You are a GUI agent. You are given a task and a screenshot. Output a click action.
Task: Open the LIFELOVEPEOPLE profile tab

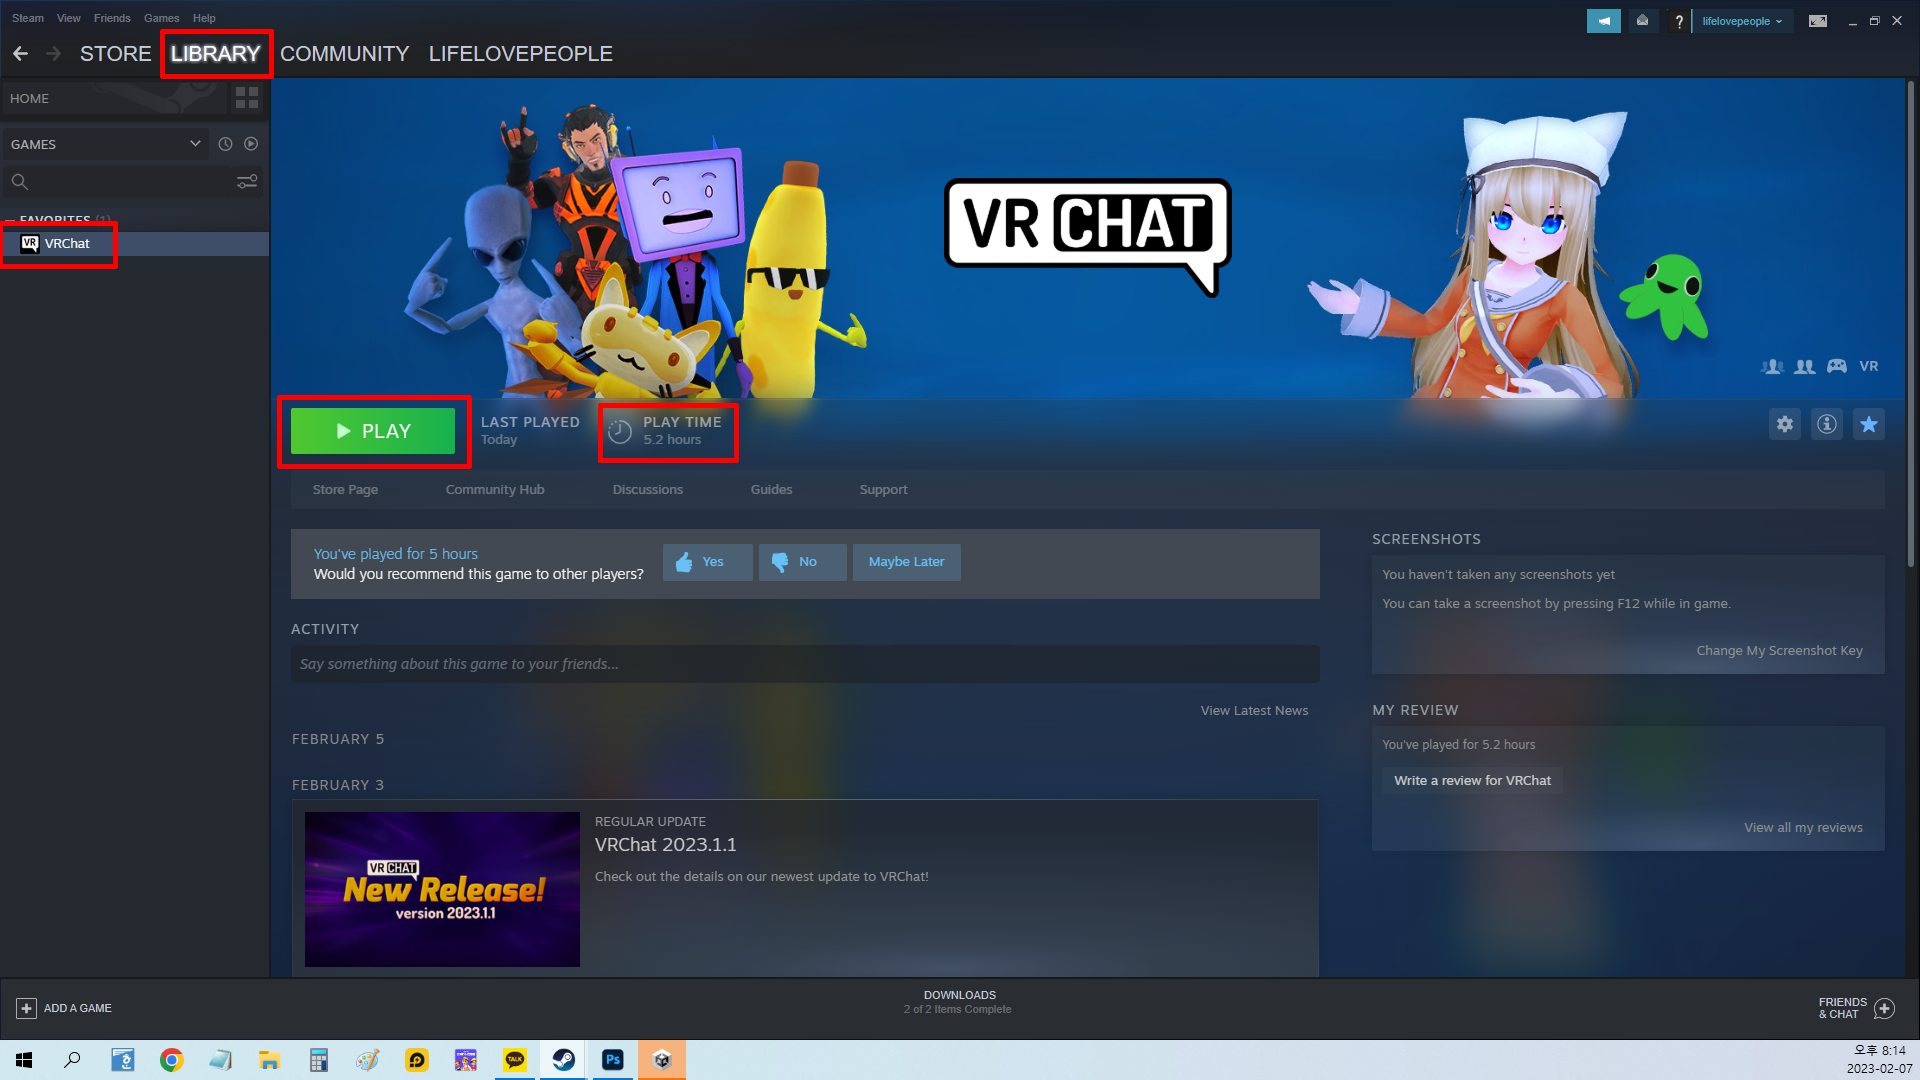[x=521, y=54]
